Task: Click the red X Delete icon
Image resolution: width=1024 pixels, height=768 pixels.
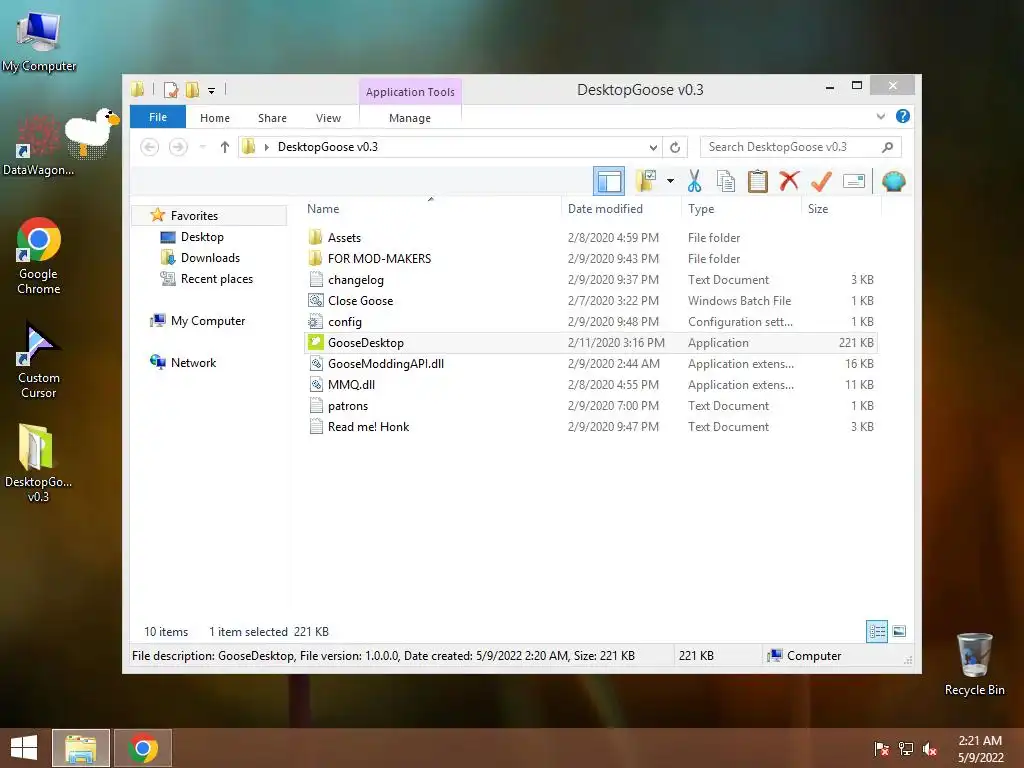Action: point(789,180)
